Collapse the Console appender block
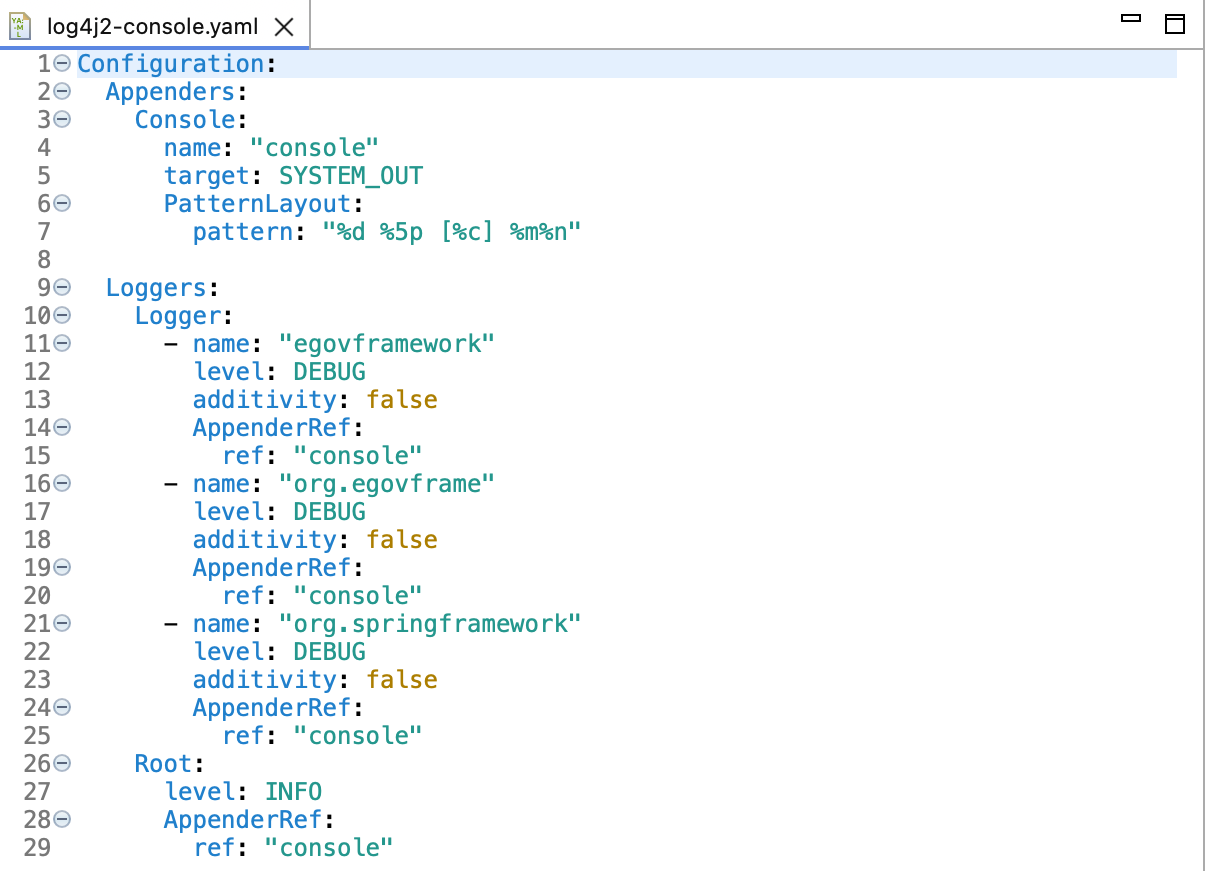This screenshot has width=1205, height=871. [x=61, y=119]
